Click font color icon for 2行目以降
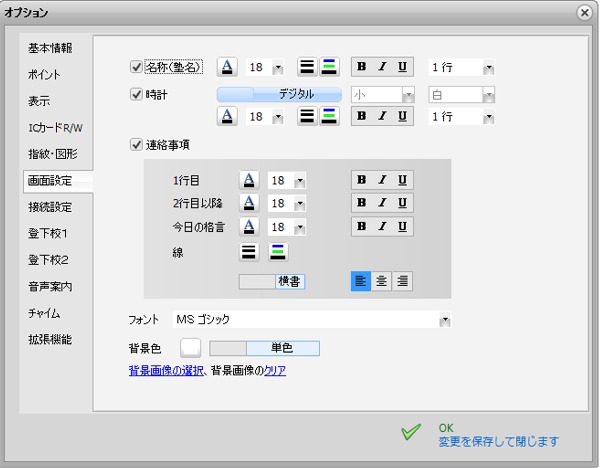 tap(249, 203)
